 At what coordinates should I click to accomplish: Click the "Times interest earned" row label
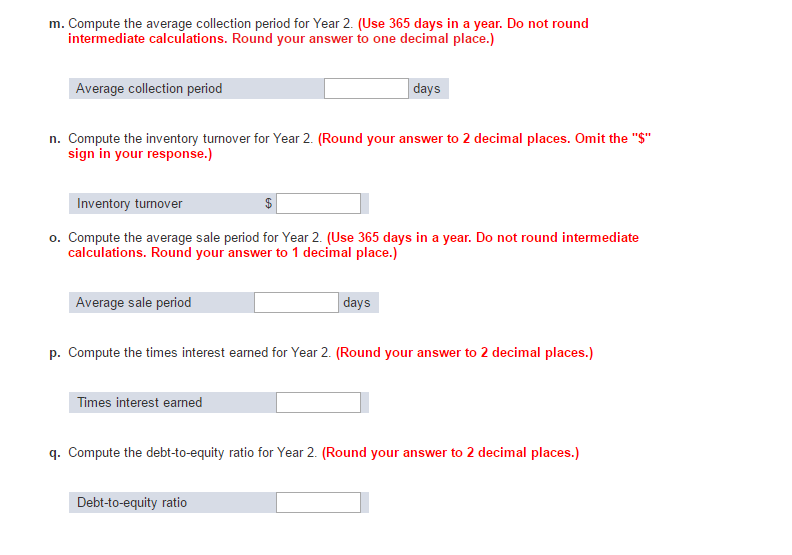click(140, 403)
